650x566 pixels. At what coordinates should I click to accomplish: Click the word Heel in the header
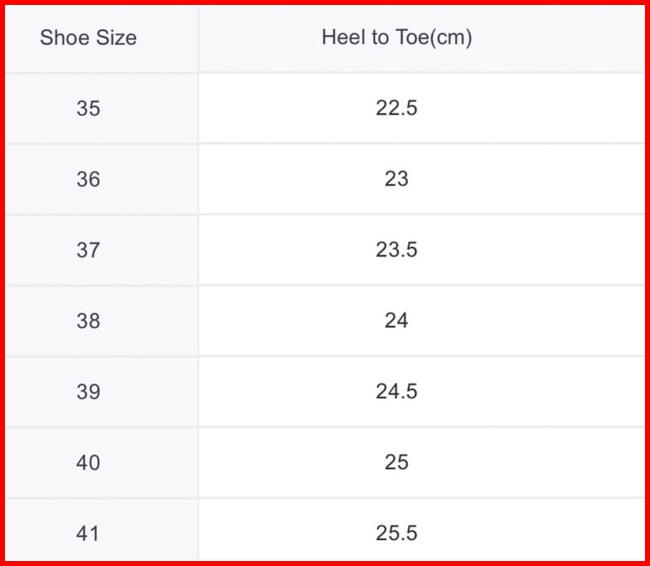pyautogui.click(x=339, y=38)
